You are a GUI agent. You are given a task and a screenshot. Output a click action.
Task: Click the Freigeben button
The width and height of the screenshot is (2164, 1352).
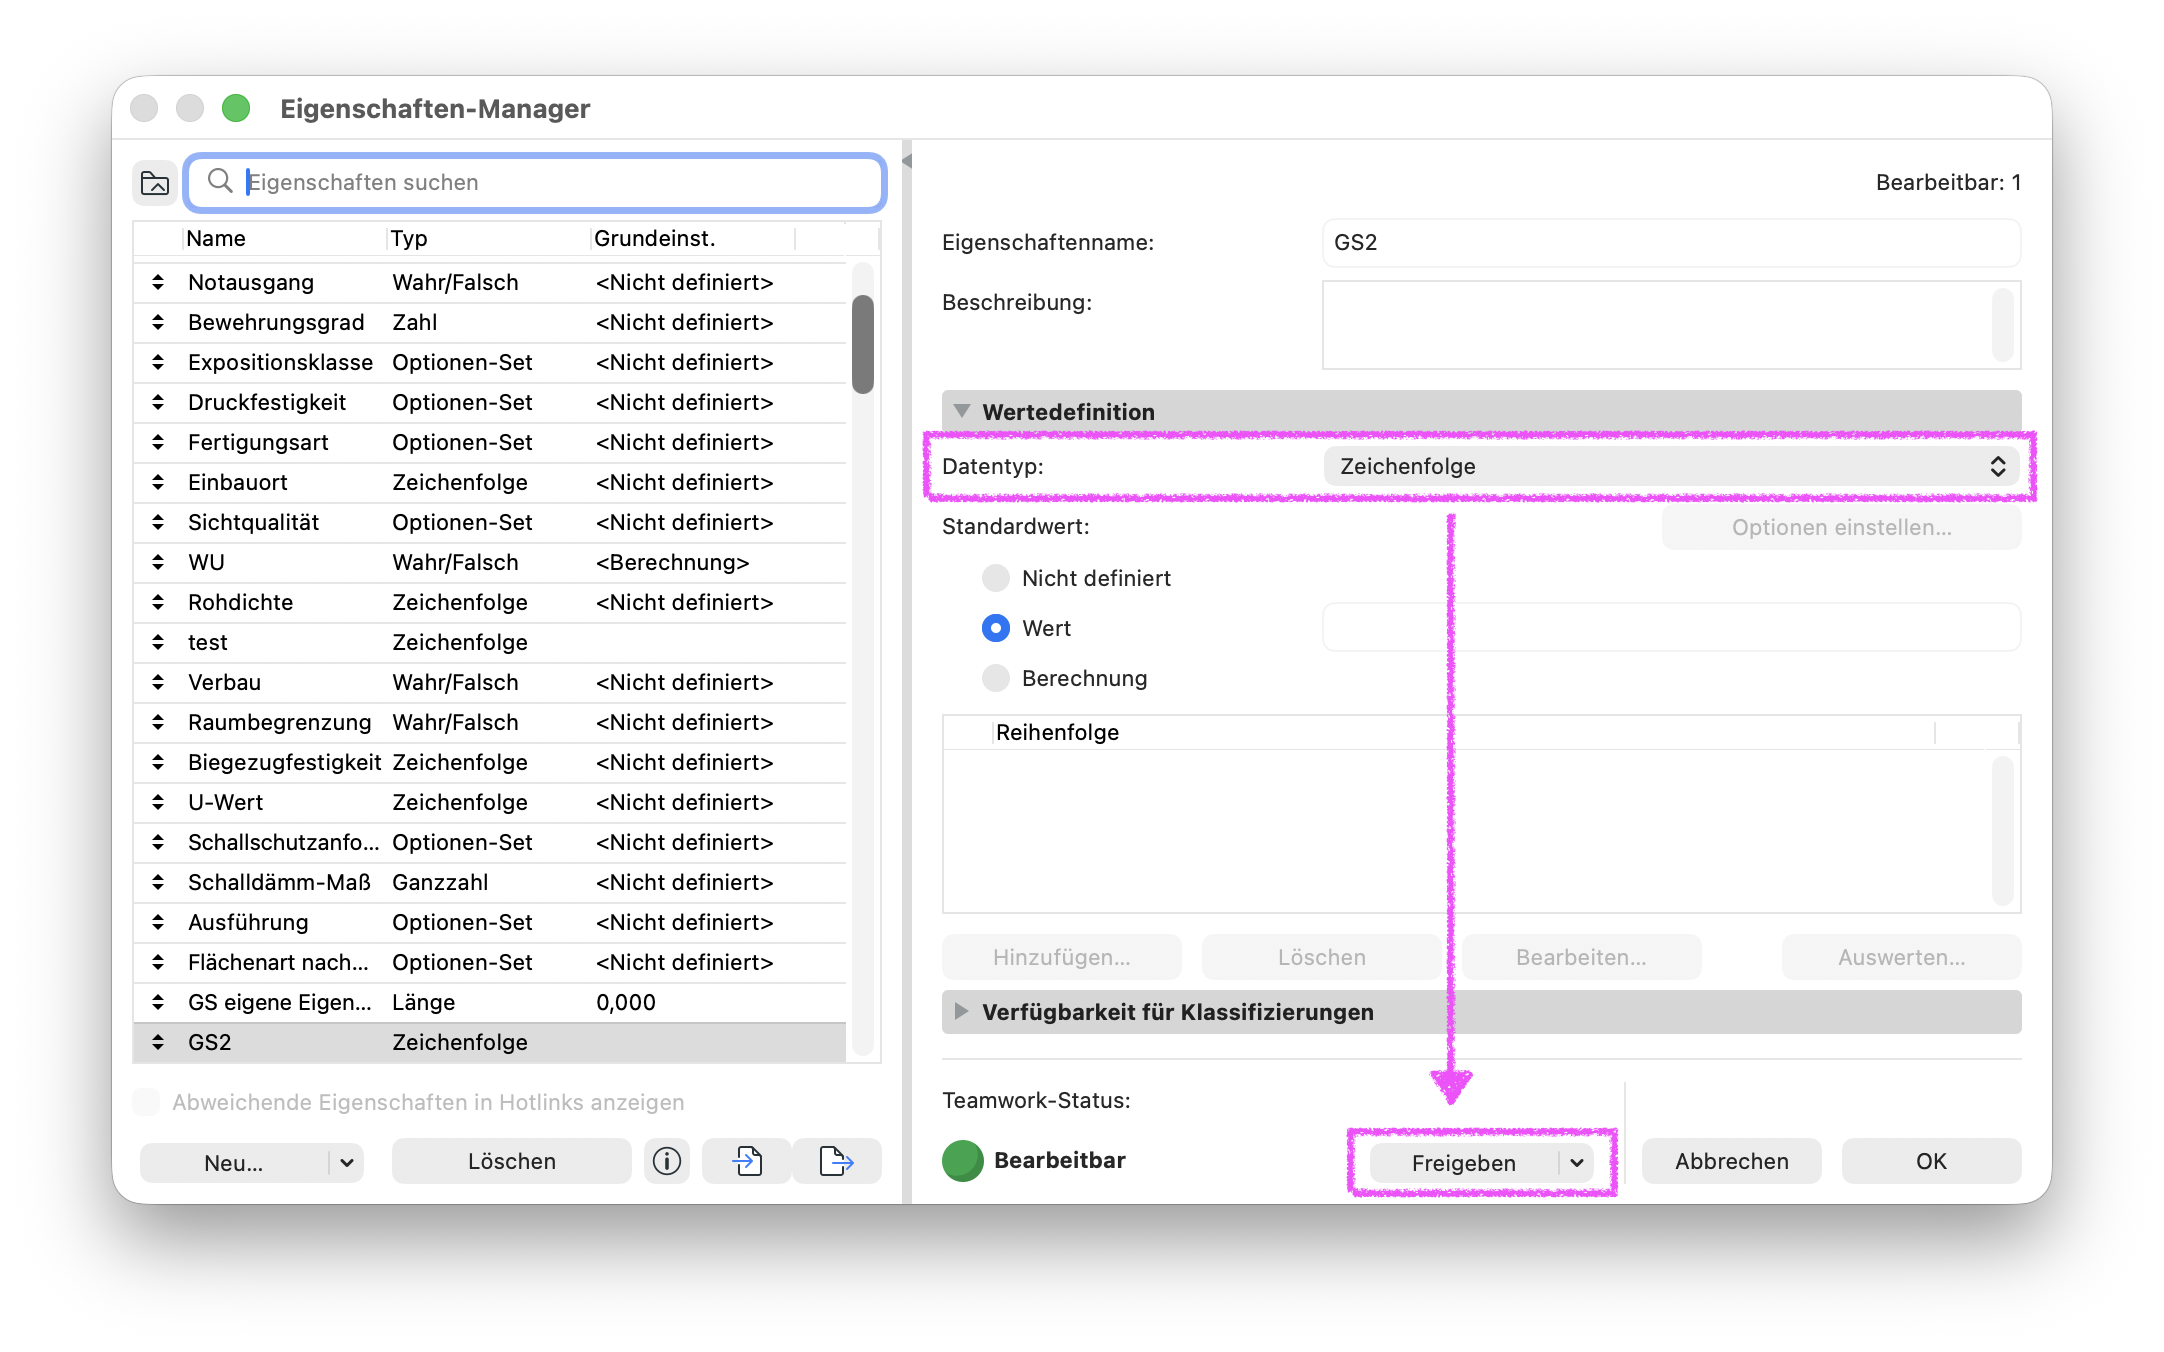[1464, 1163]
